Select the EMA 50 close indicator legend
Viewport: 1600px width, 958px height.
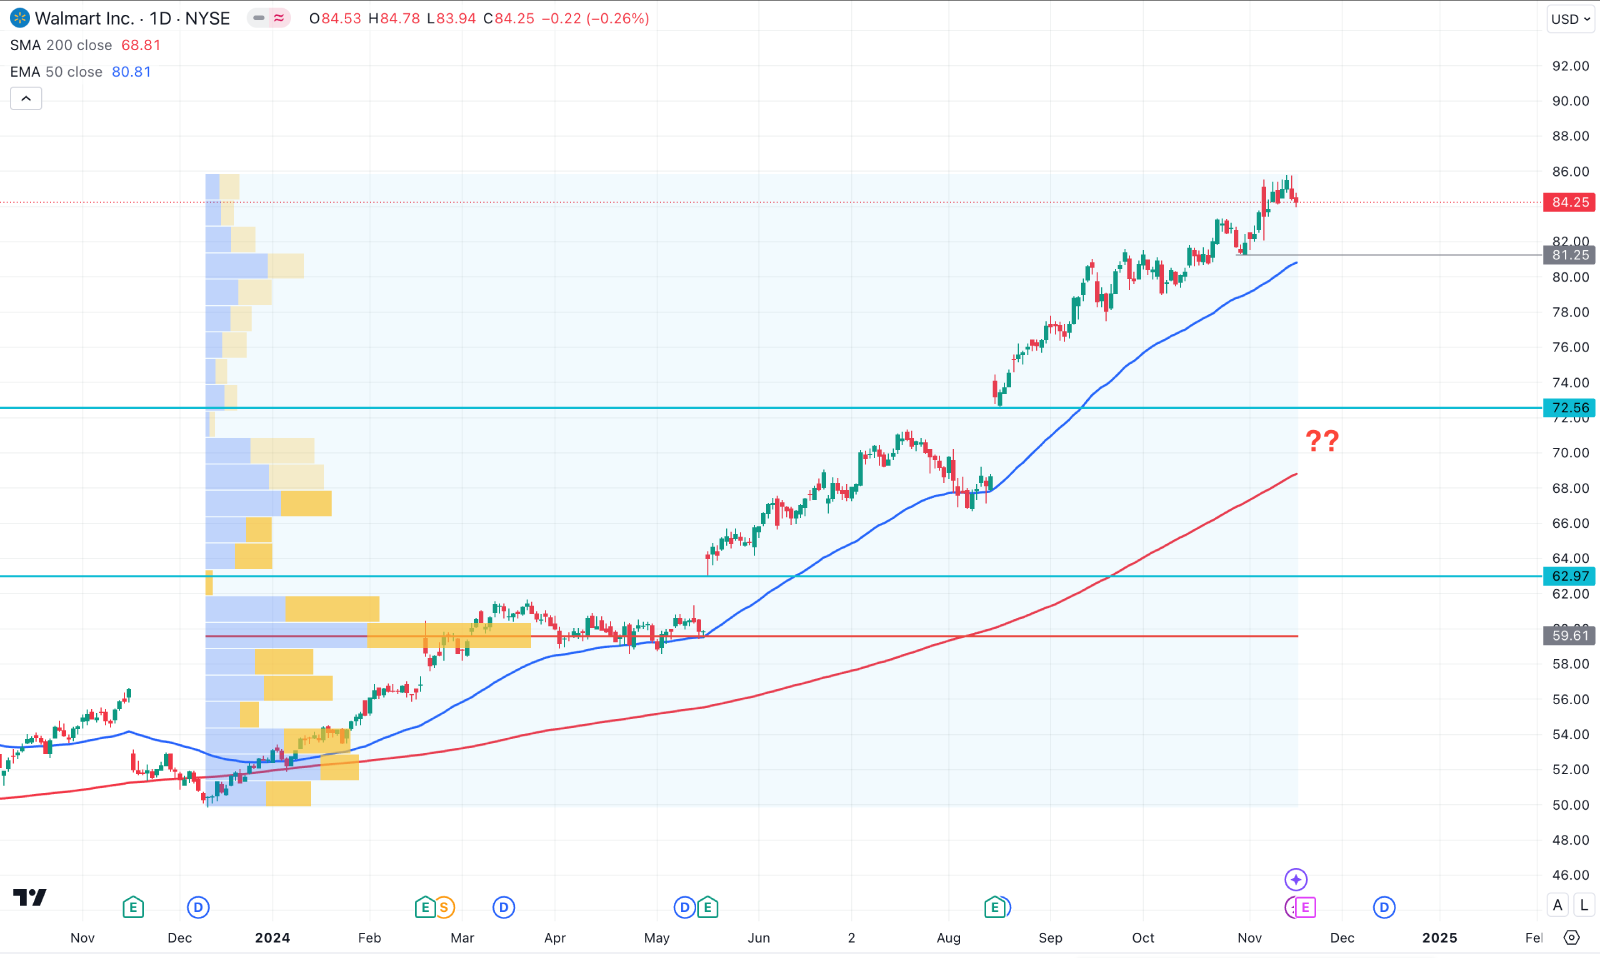56,72
